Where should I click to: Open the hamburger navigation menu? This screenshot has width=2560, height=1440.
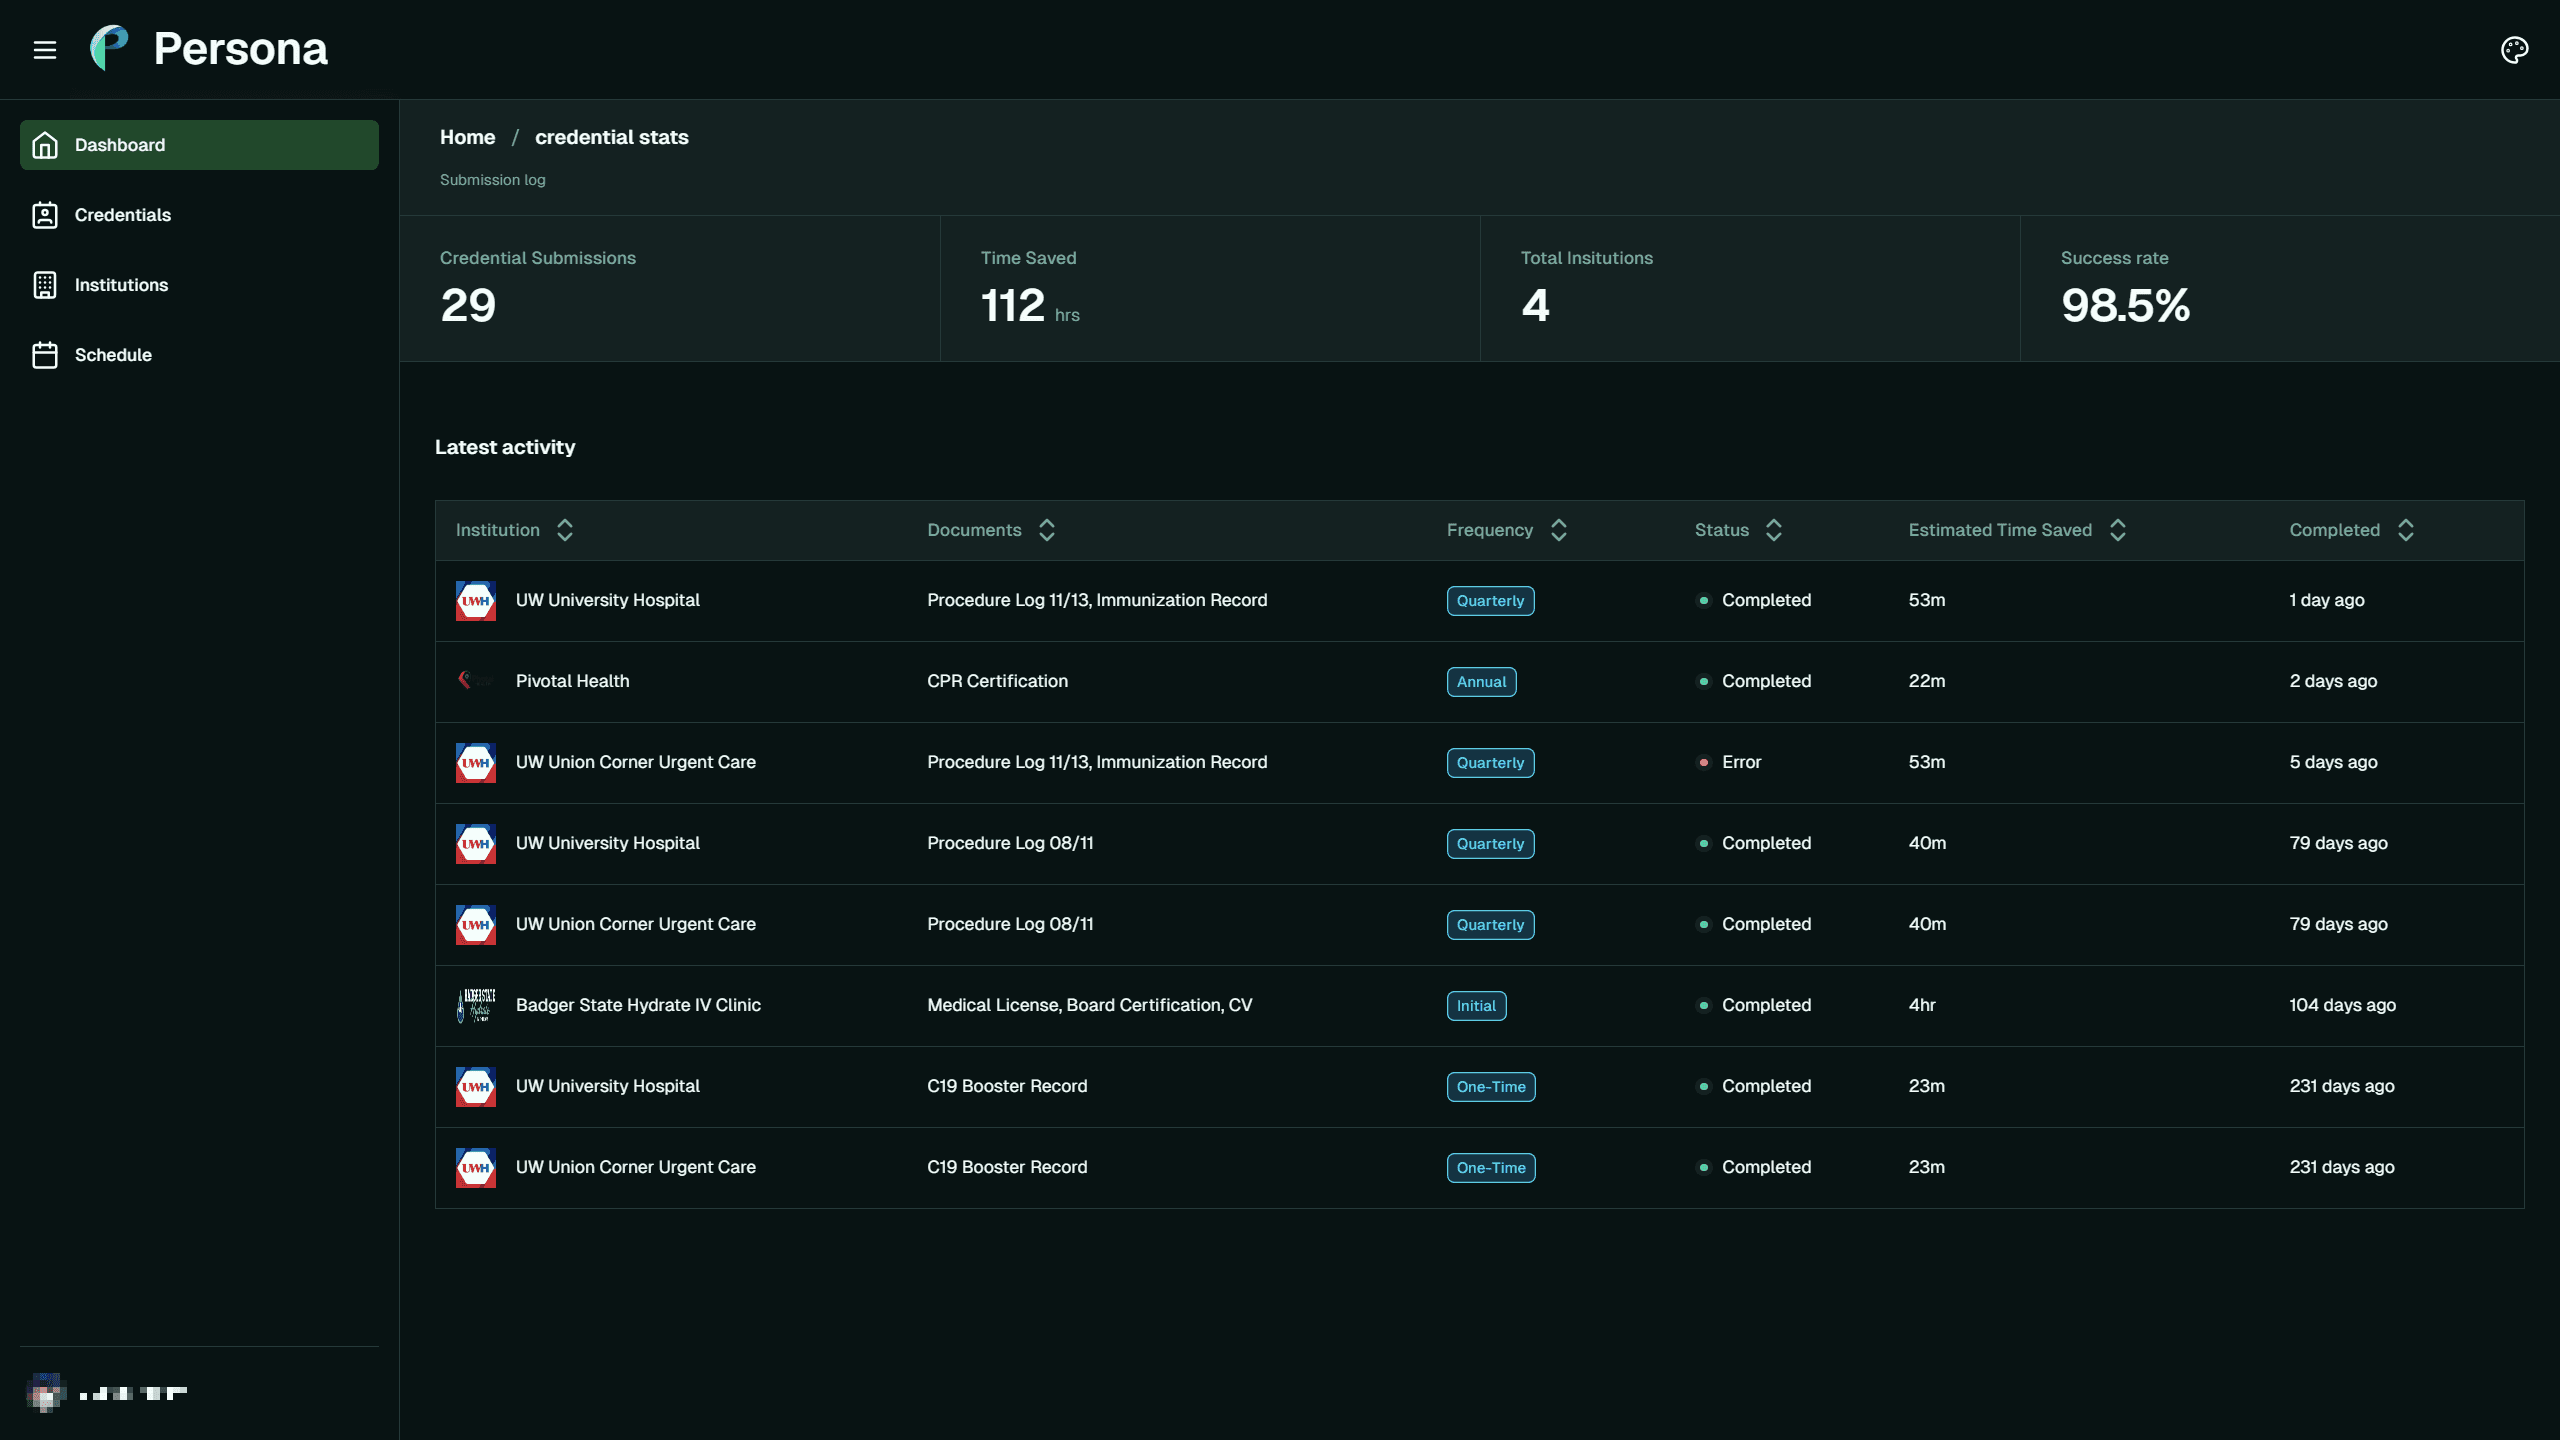(x=46, y=49)
